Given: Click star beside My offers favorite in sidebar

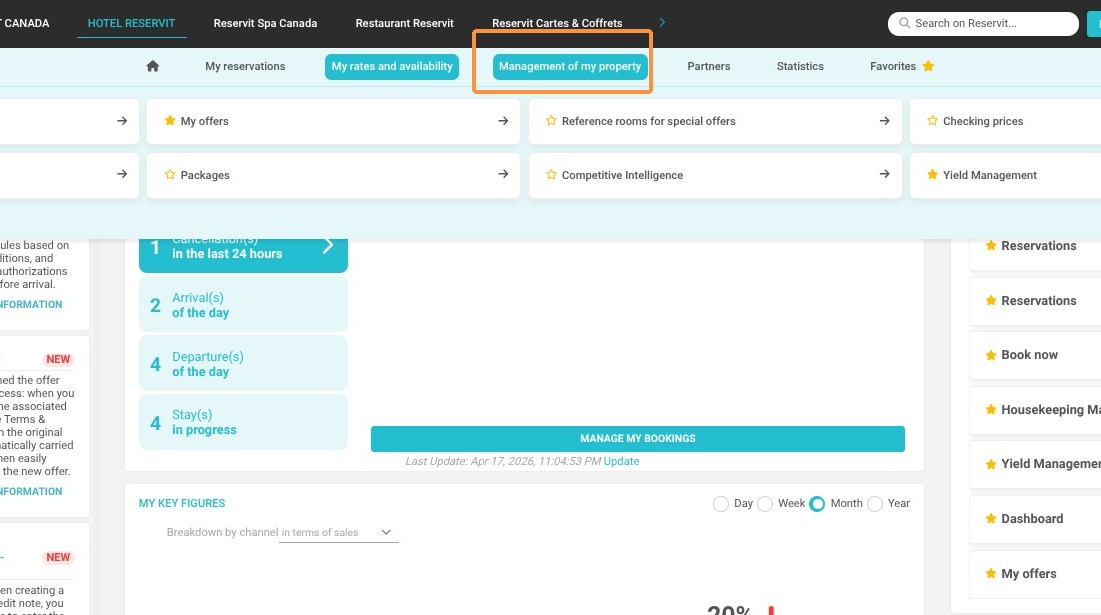Looking at the screenshot, I should pos(991,574).
